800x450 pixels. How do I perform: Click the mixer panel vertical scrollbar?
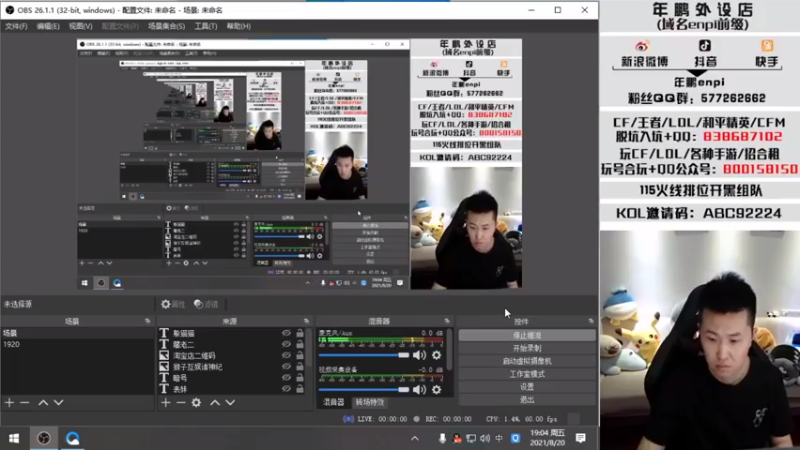click(x=449, y=349)
